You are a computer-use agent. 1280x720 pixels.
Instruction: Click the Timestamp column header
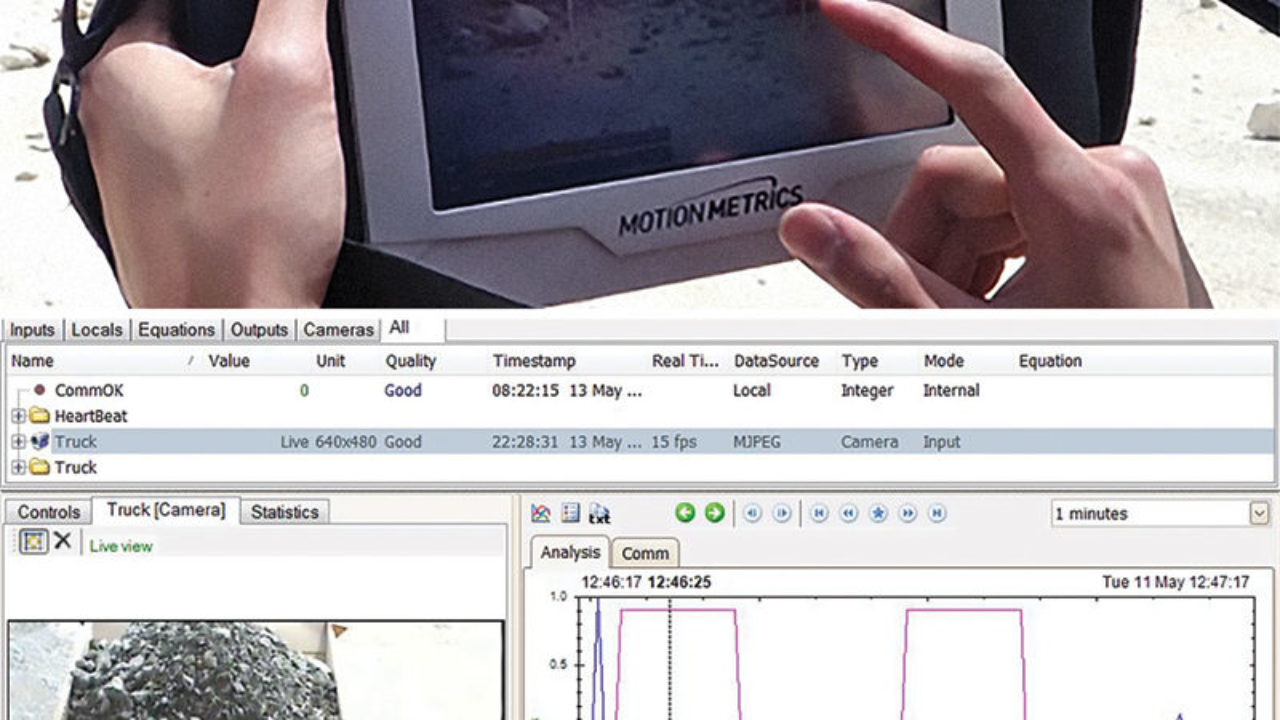click(534, 361)
